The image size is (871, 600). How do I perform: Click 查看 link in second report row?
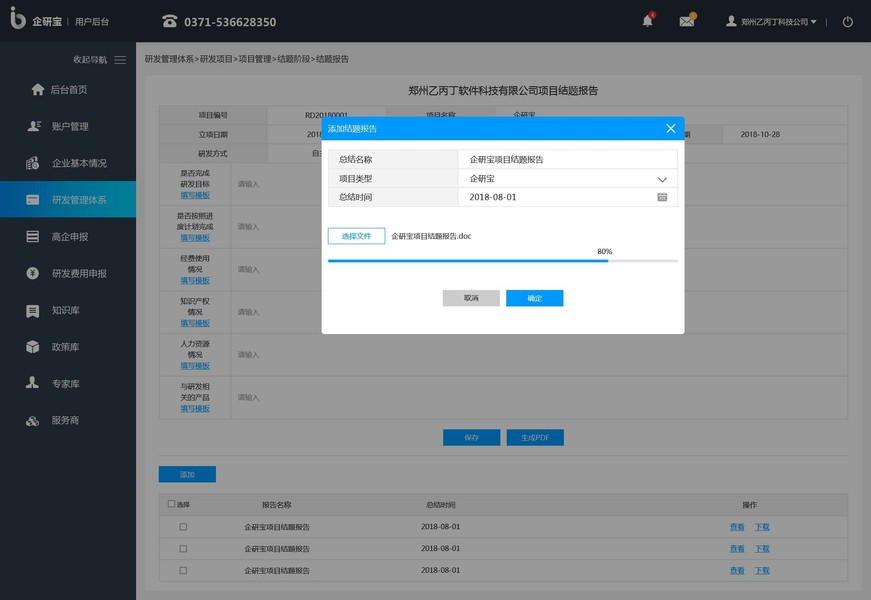point(737,548)
